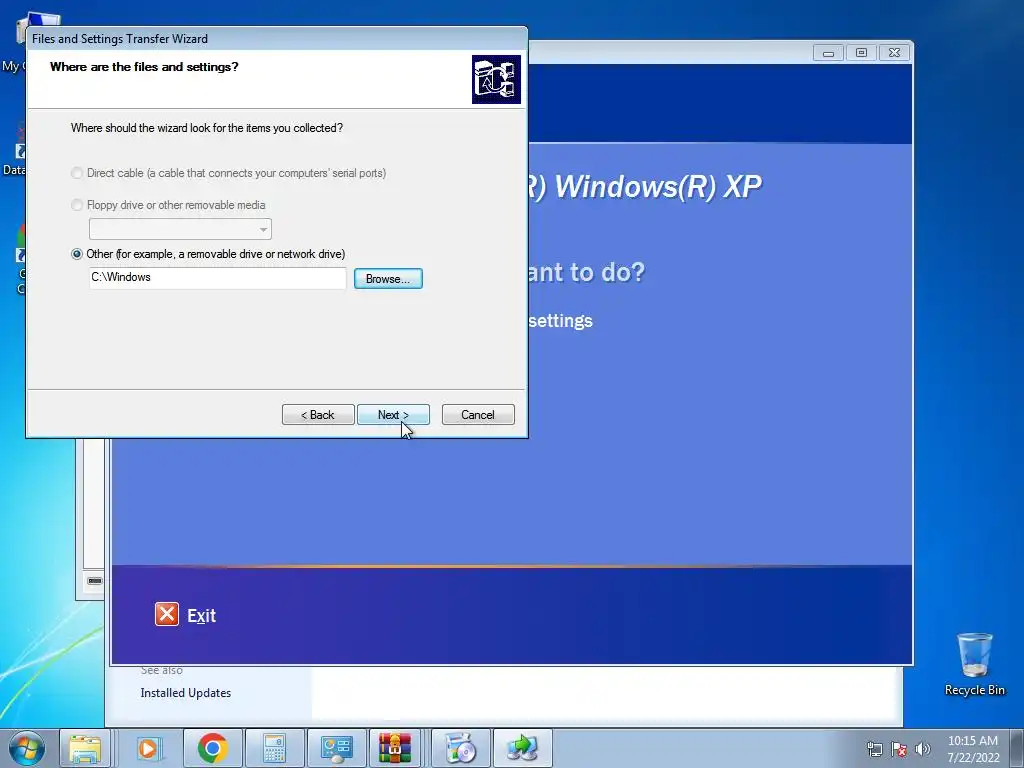Open the Recycle Bin on the desktop
The width and height of the screenshot is (1024, 768).
[x=974, y=664]
